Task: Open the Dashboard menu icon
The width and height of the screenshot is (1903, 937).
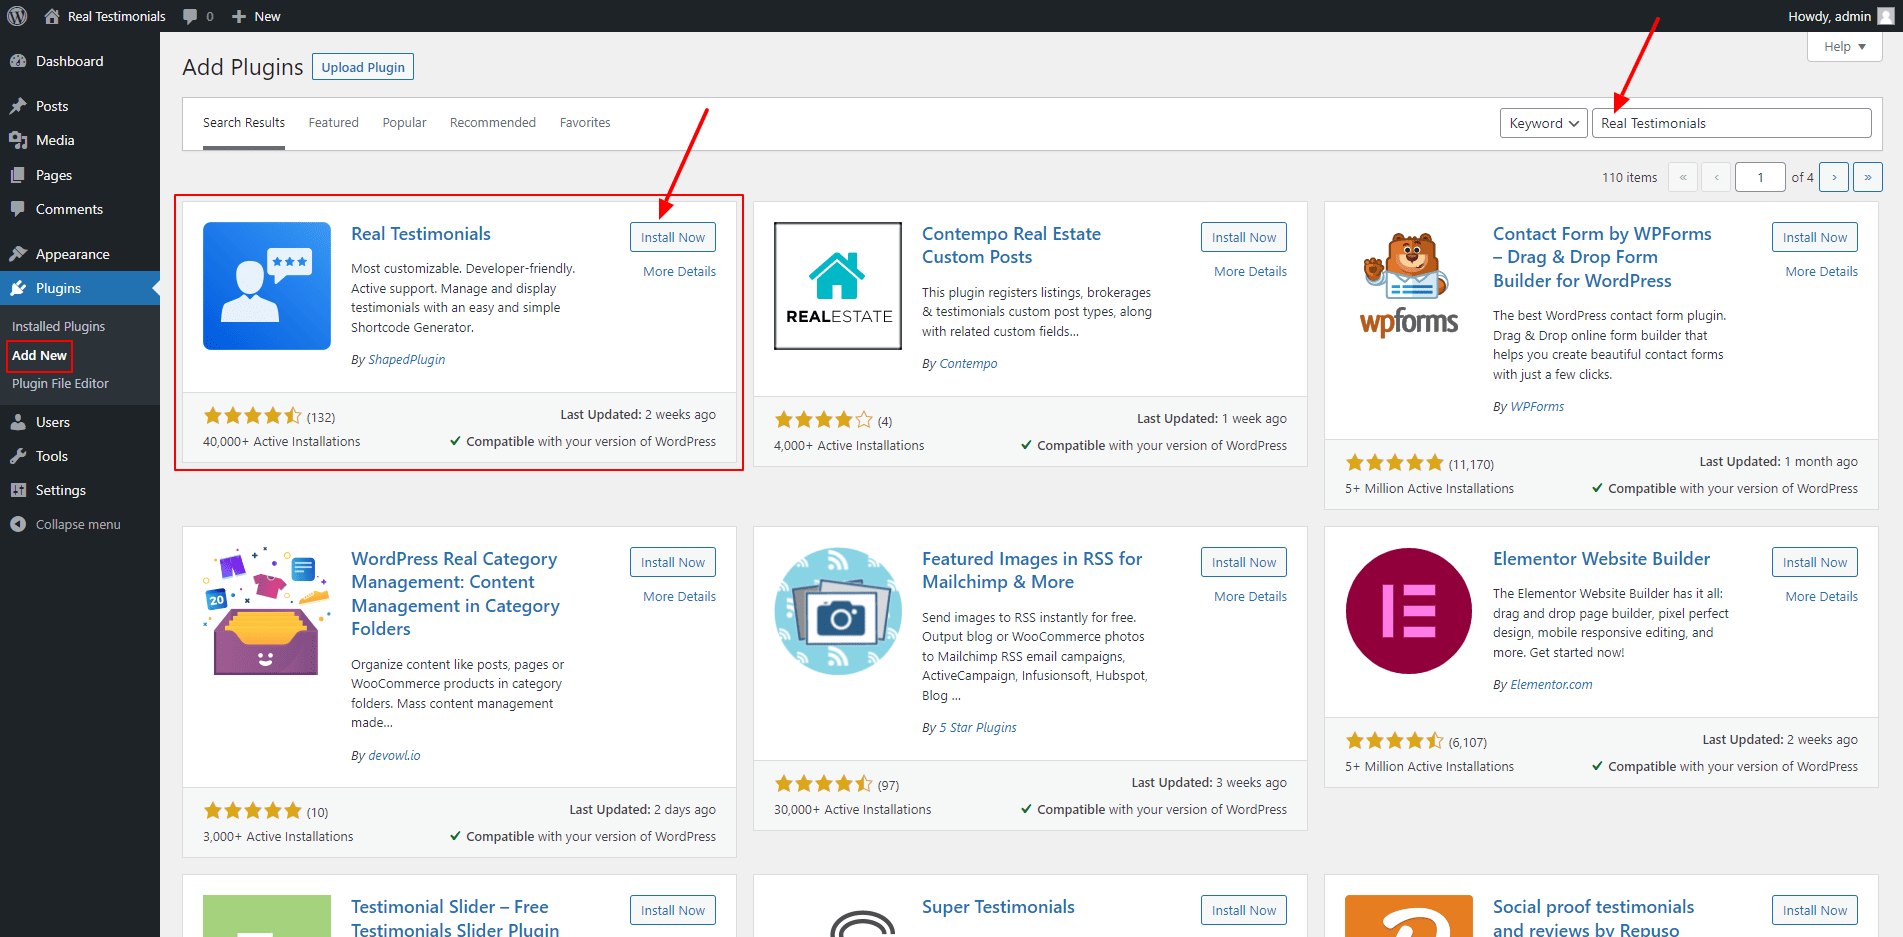Action: tap(18, 61)
